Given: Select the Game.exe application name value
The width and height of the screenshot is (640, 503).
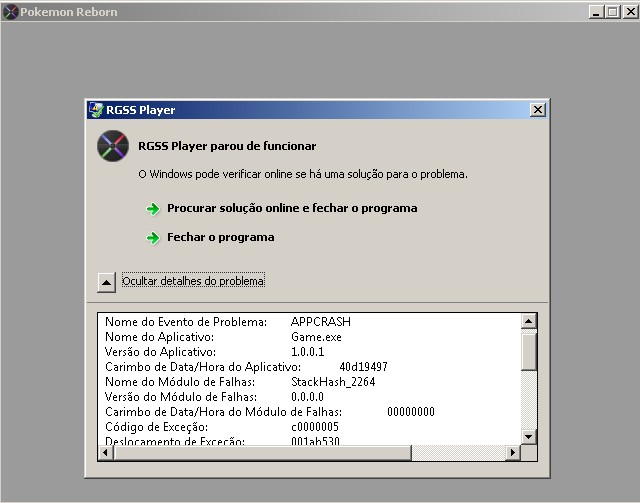Looking at the screenshot, I should [316, 337].
